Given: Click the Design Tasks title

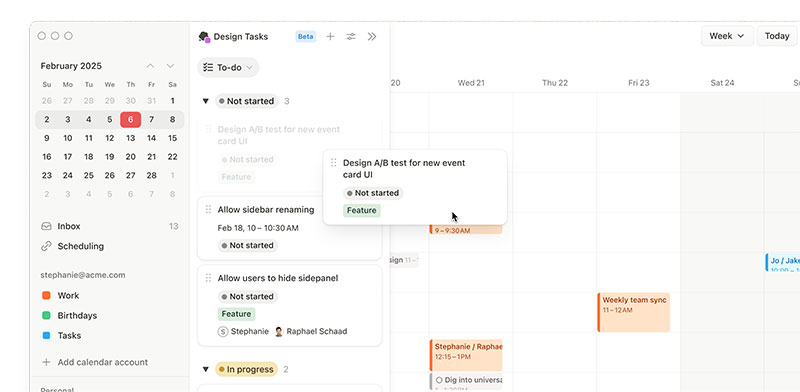Looking at the screenshot, I should pos(241,37).
